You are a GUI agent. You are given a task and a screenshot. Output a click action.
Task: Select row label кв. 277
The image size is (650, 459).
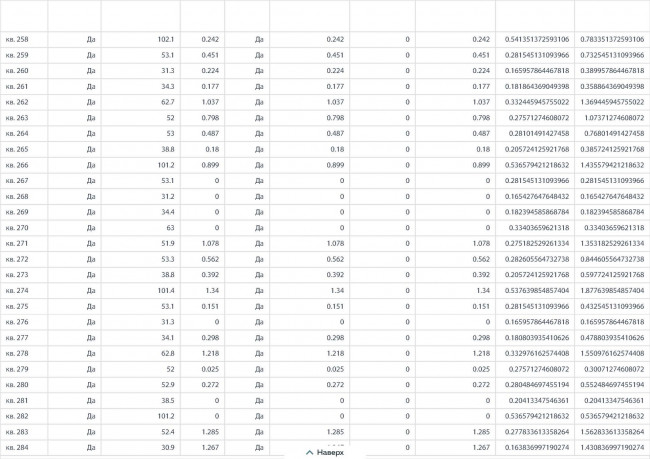[x=17, y=338]
